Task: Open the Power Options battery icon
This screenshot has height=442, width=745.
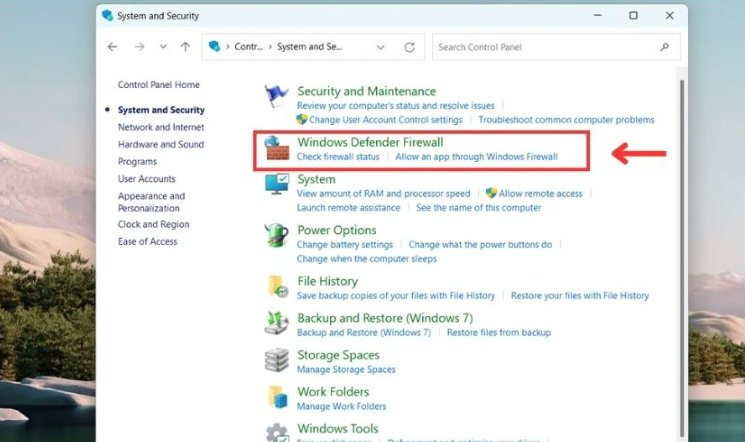Action: pyautogui.click(x=276, y=236)
